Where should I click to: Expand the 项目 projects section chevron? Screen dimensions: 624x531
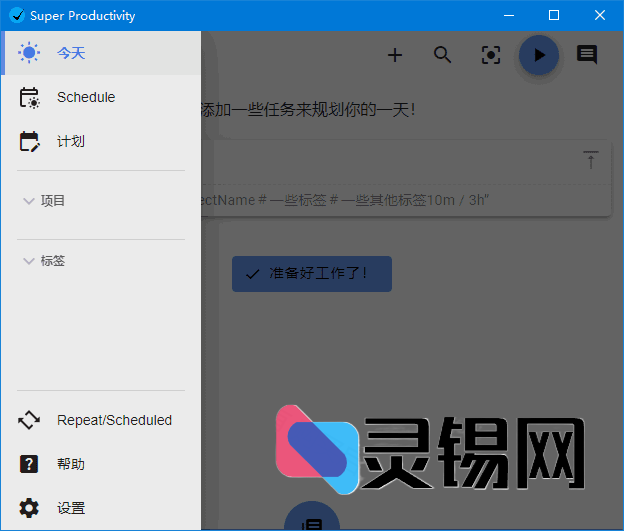29,201
